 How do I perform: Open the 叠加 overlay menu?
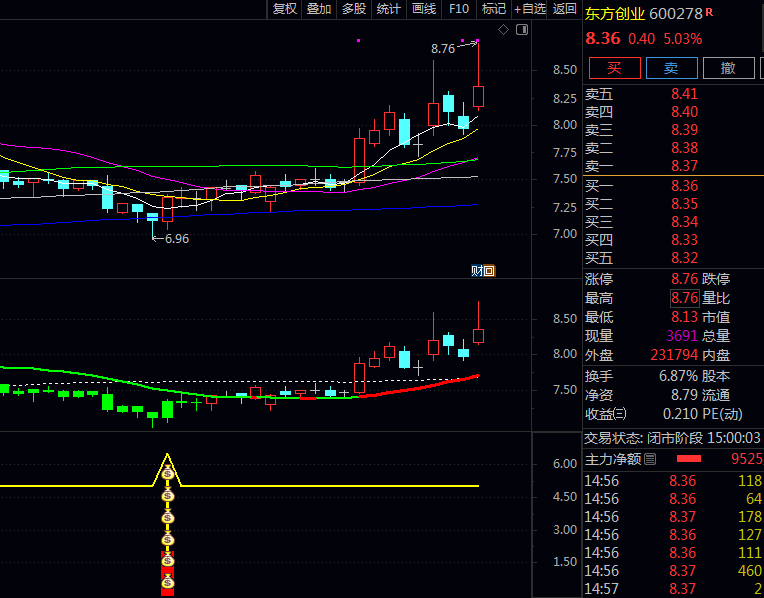point(319,9)
